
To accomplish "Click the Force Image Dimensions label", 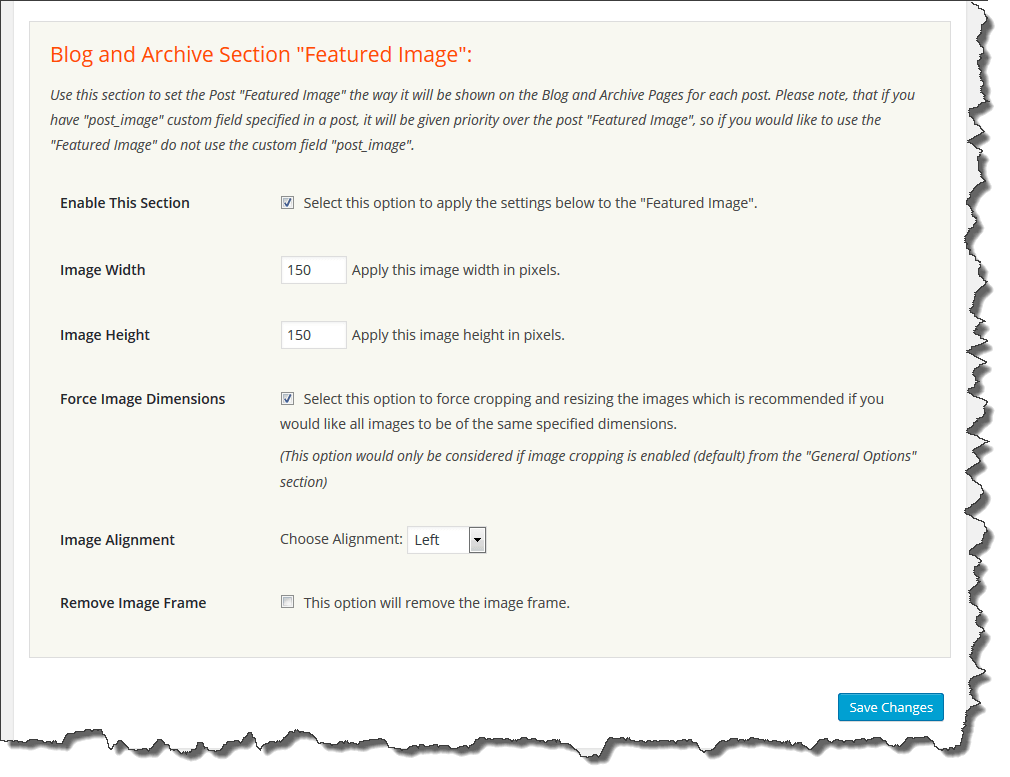I will point(142,398).
